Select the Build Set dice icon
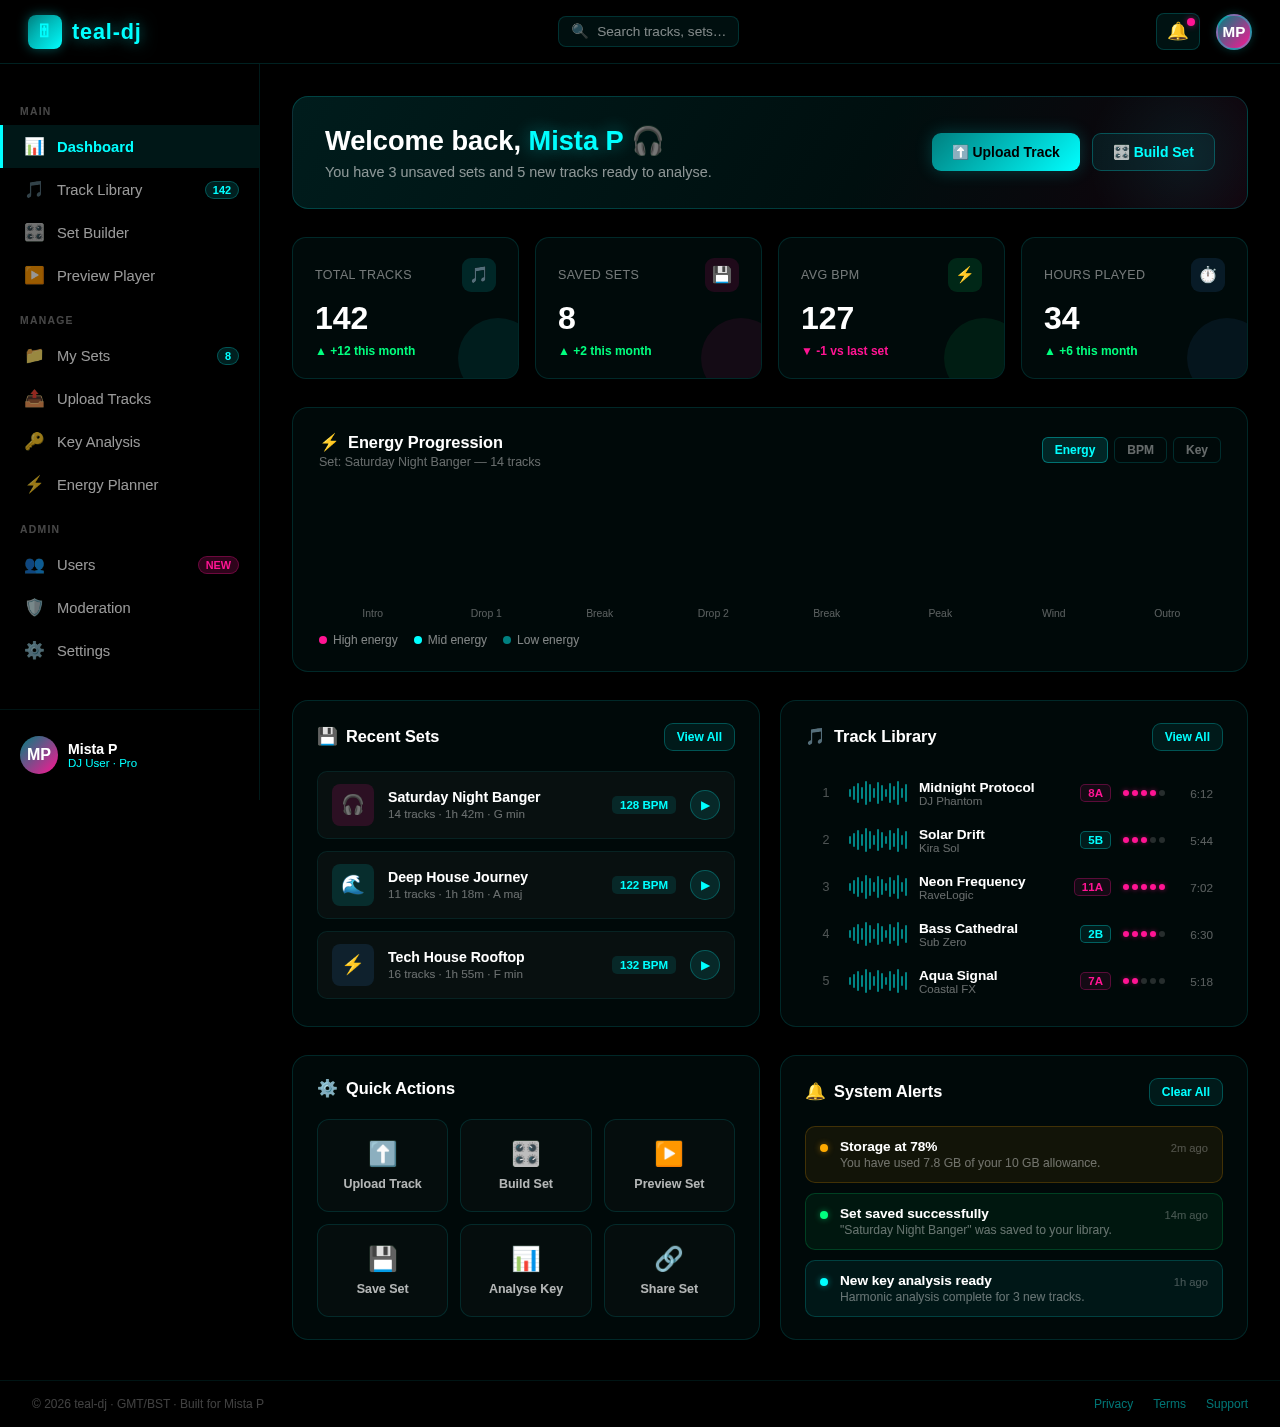Viewport: 1280px width, 1427px height. coord(525,1154)
